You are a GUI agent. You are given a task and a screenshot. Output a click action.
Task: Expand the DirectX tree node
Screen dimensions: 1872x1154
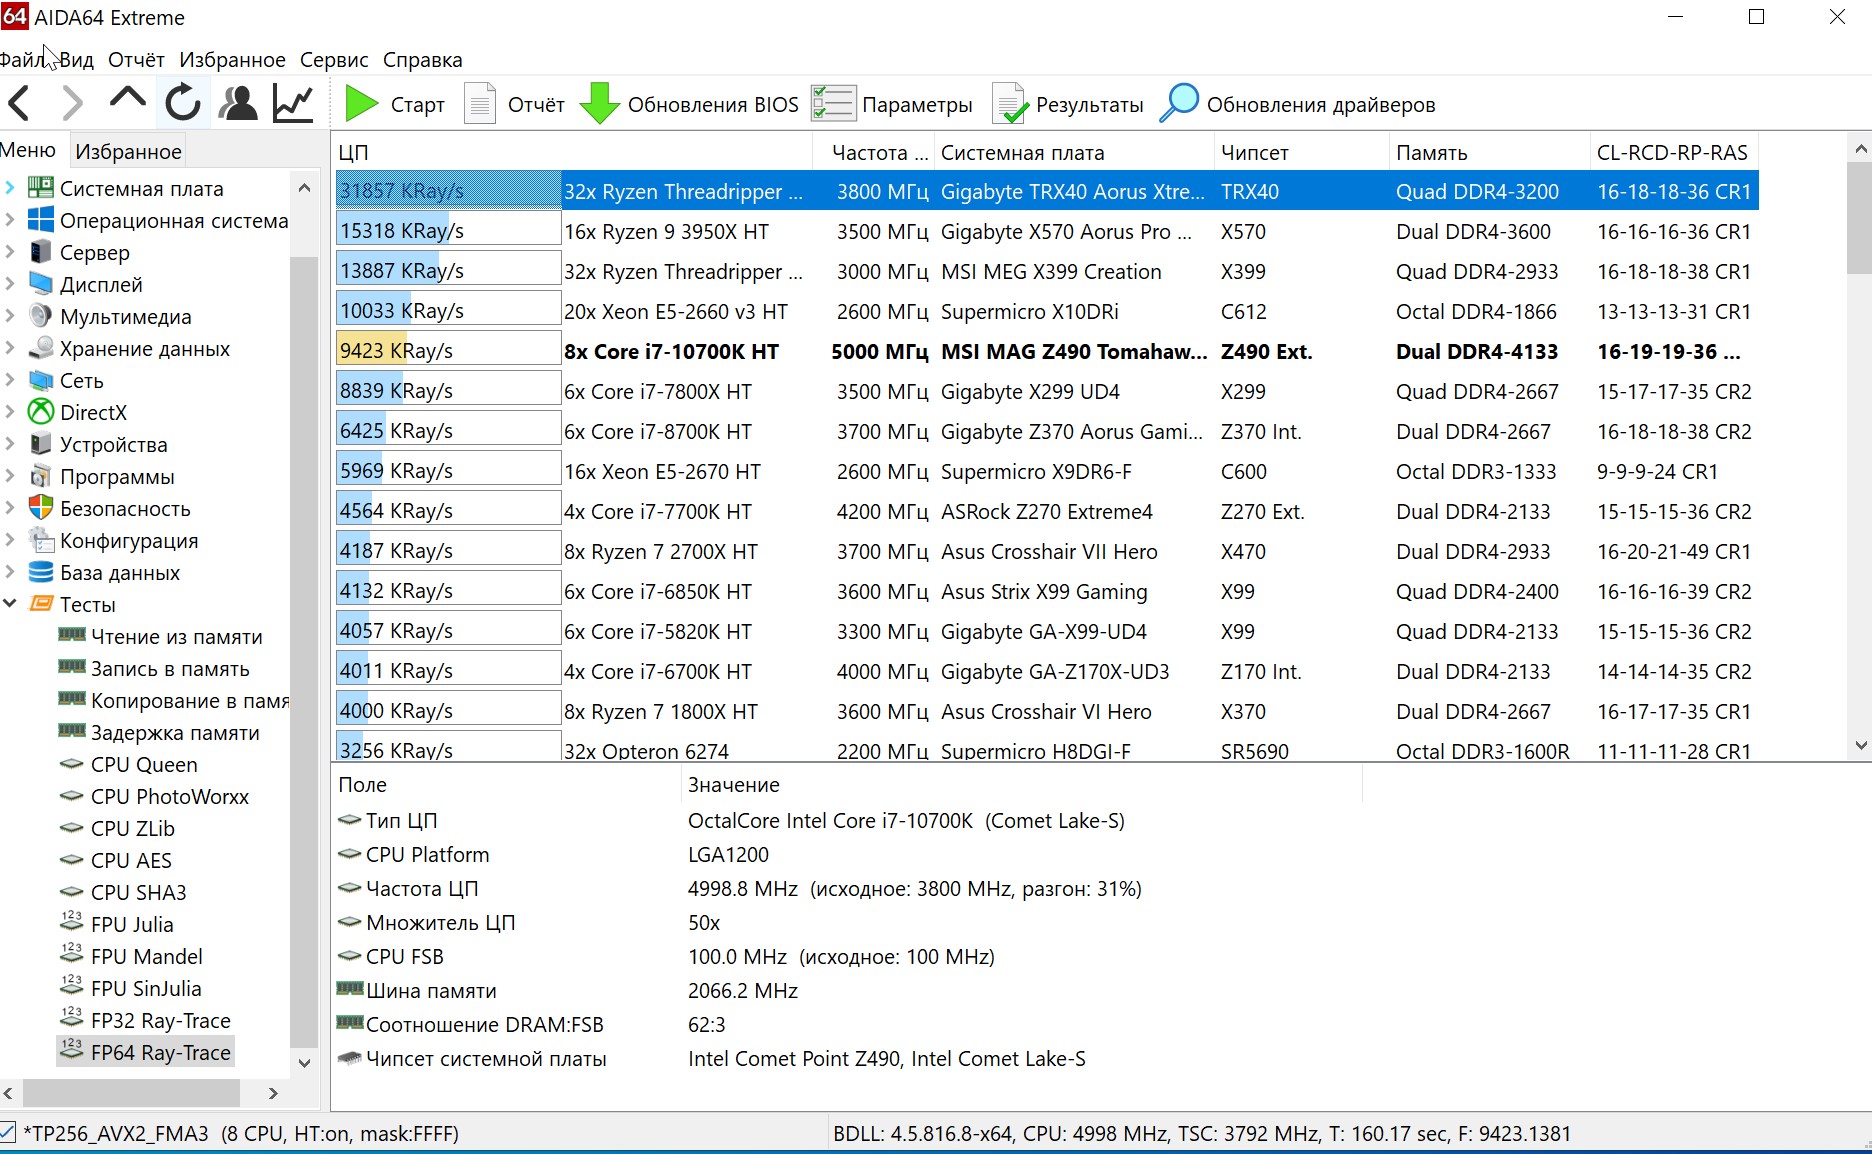tap(10, 412)
